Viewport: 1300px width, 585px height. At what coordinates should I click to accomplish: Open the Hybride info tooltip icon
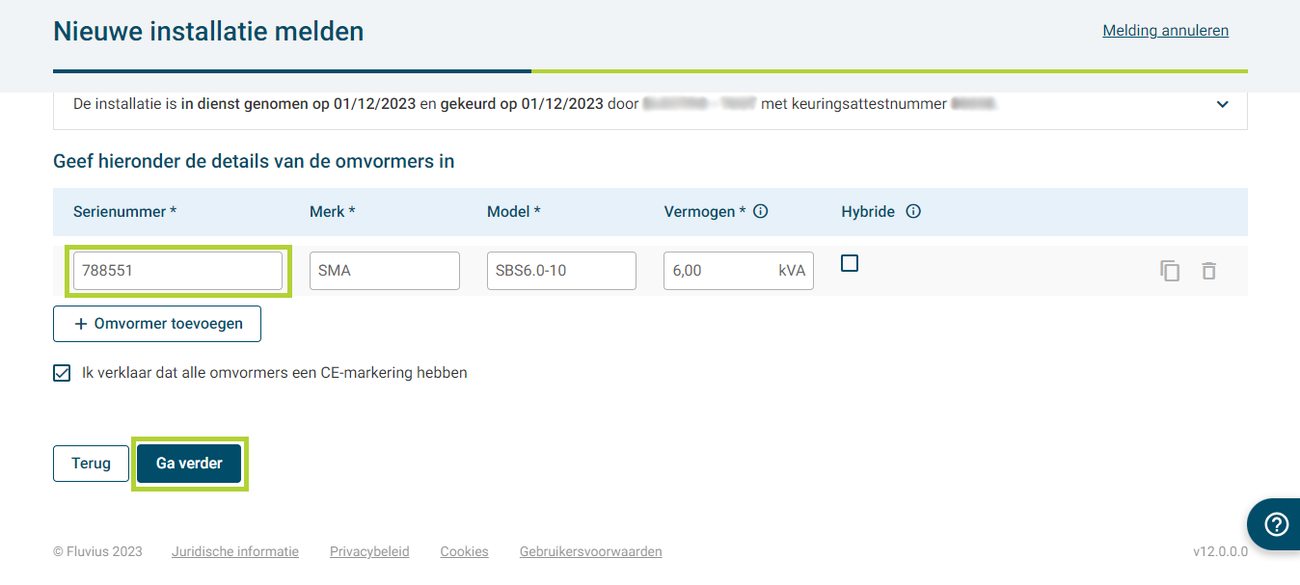912,212
